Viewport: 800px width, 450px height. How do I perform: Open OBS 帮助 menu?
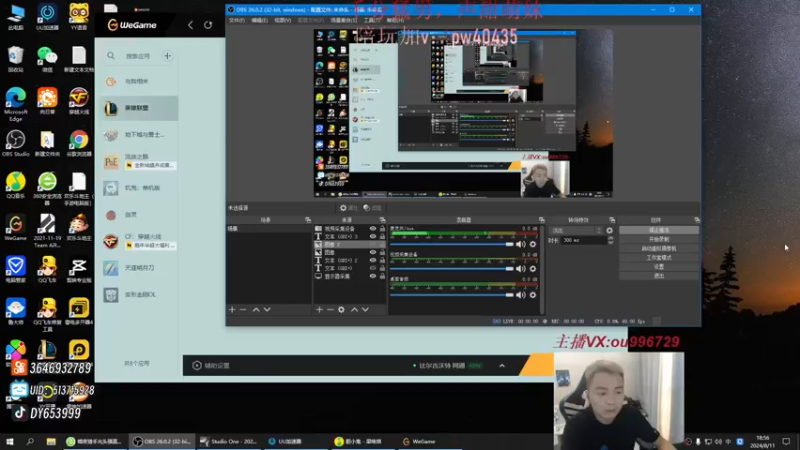pos(394,20)
